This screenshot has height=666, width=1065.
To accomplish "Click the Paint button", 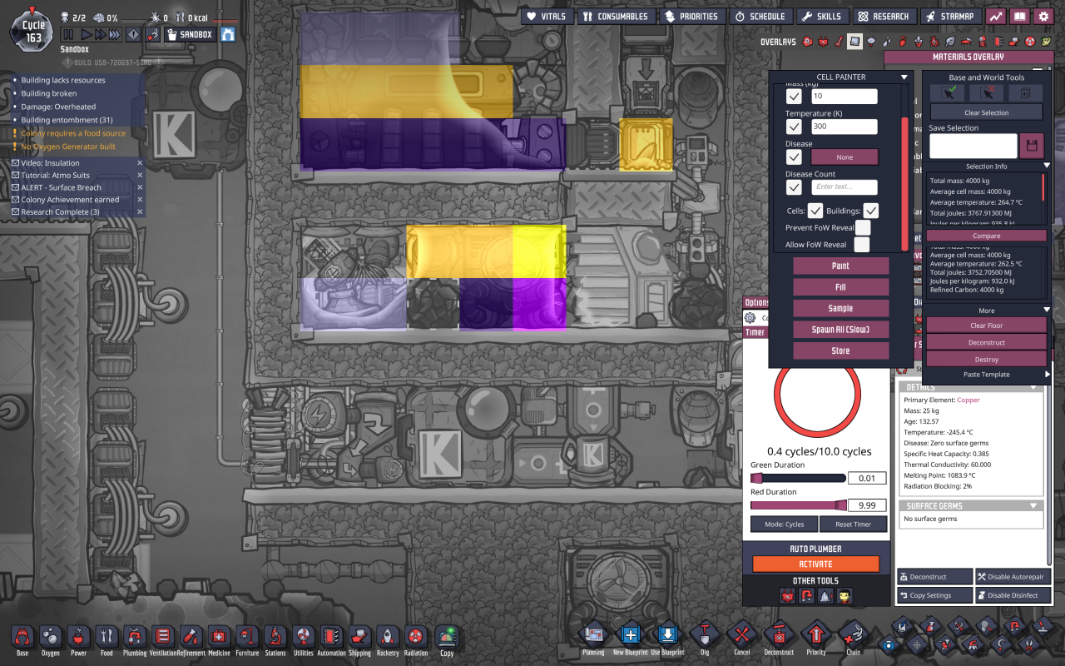I will click(841, 265).
